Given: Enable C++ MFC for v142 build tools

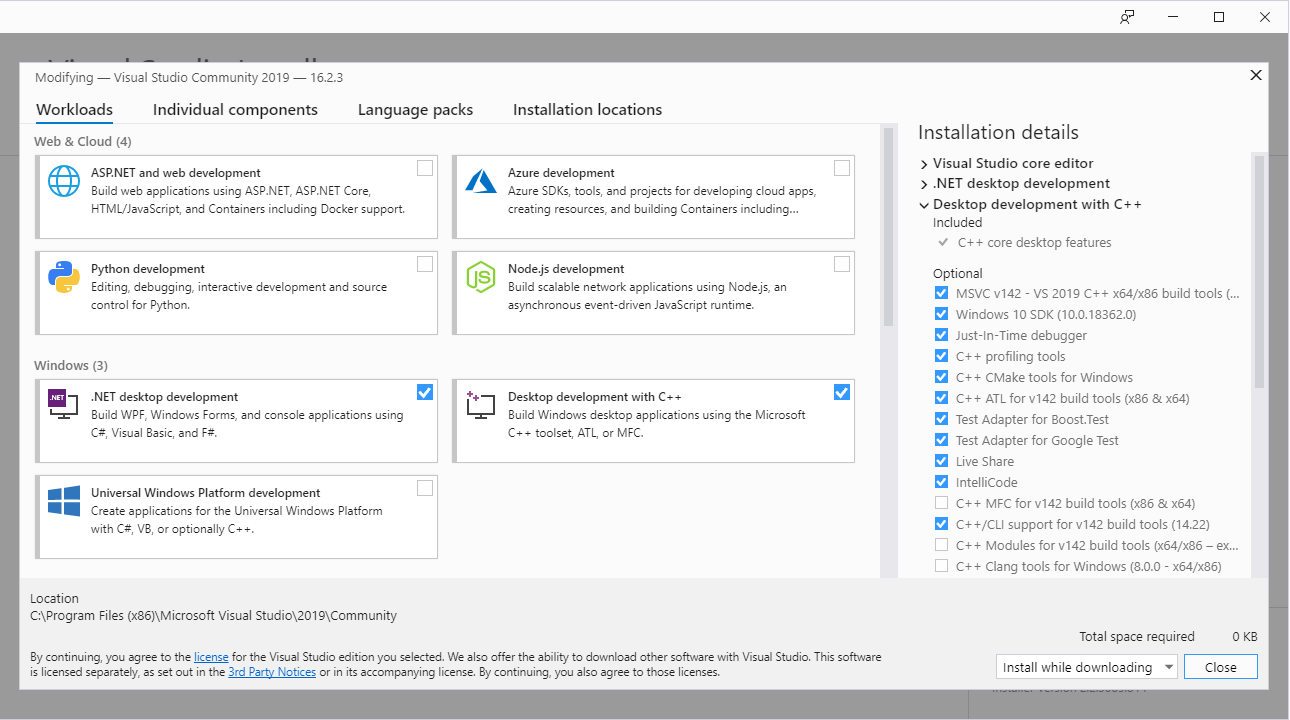Looking at the screenshot, I should [x=941, y=503].
